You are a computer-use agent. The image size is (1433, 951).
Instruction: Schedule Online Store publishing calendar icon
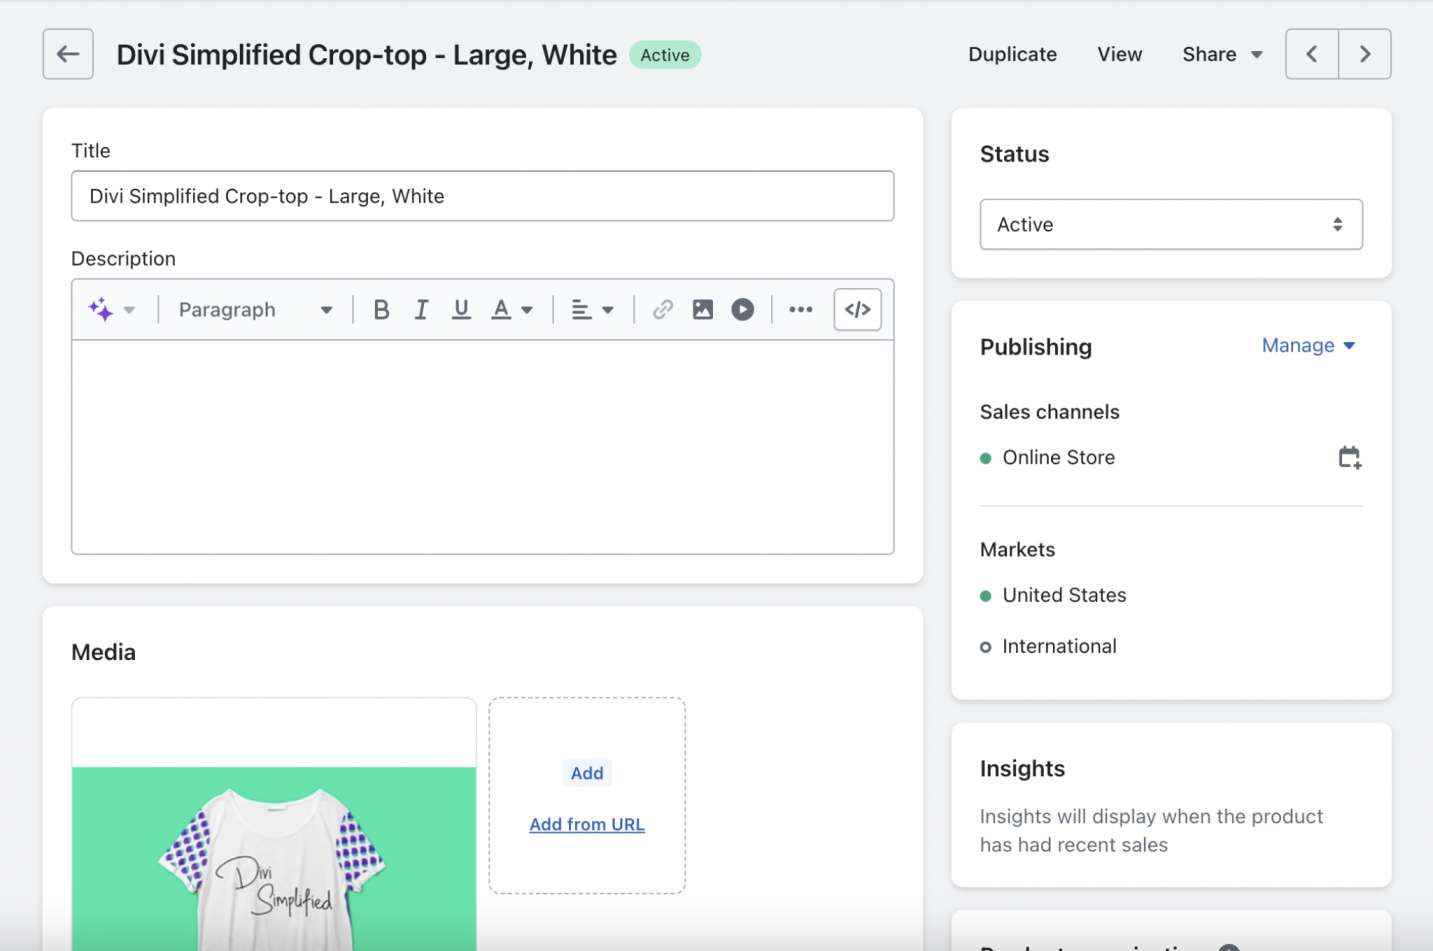pyautogui.click(x=1349, y=458)
